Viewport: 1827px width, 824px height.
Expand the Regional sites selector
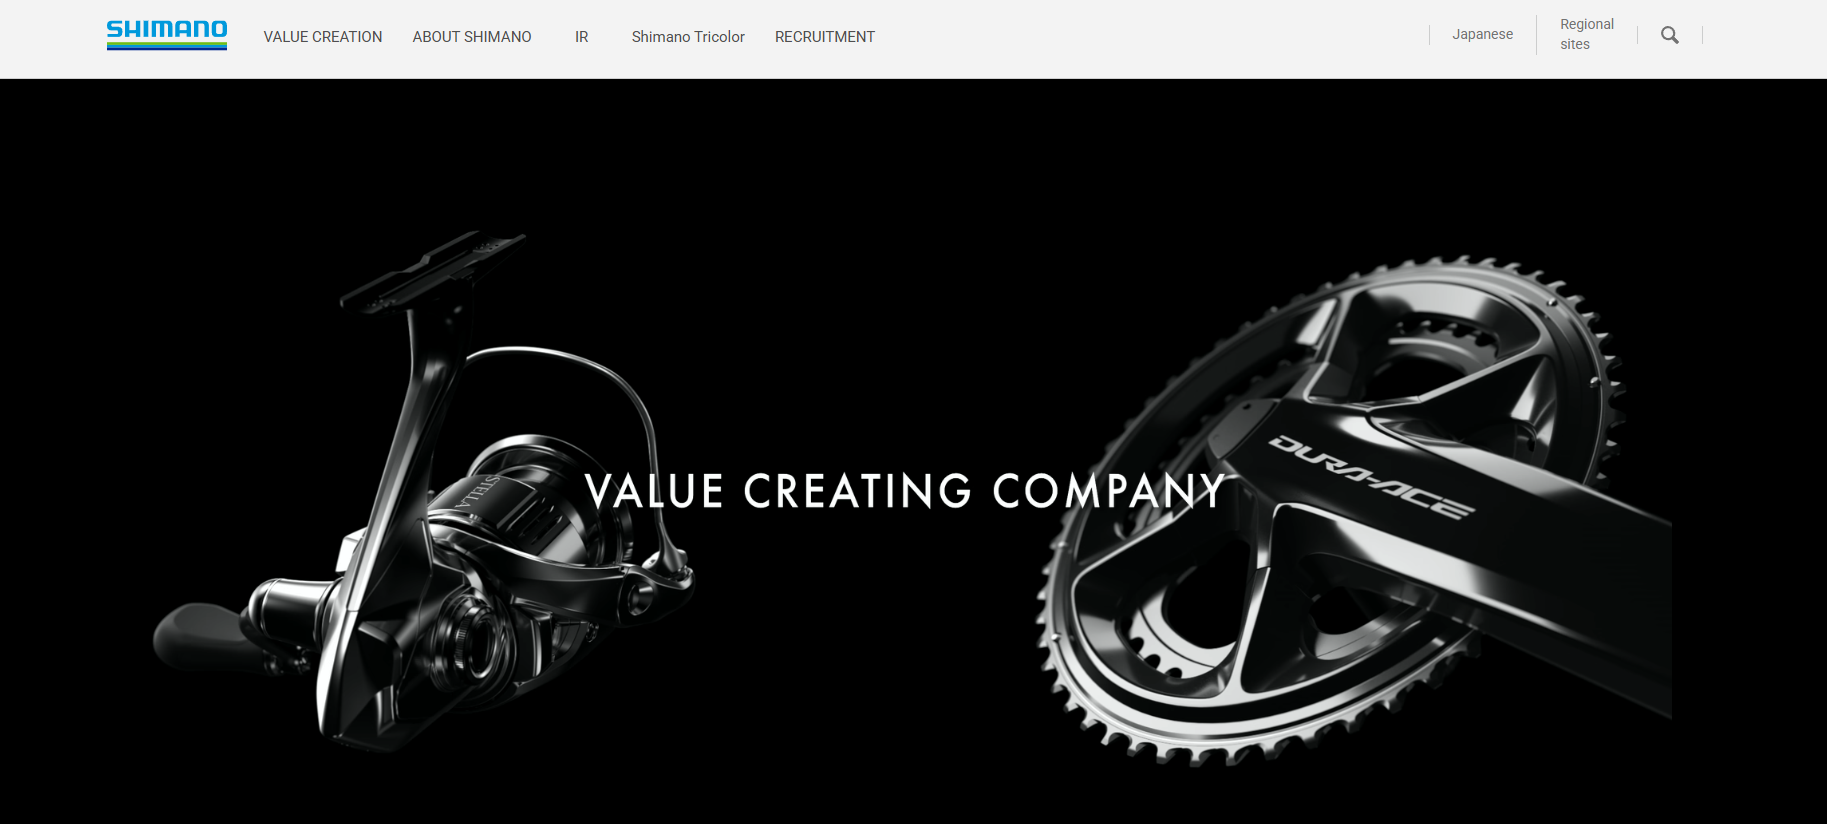(x=1586, y=34)
